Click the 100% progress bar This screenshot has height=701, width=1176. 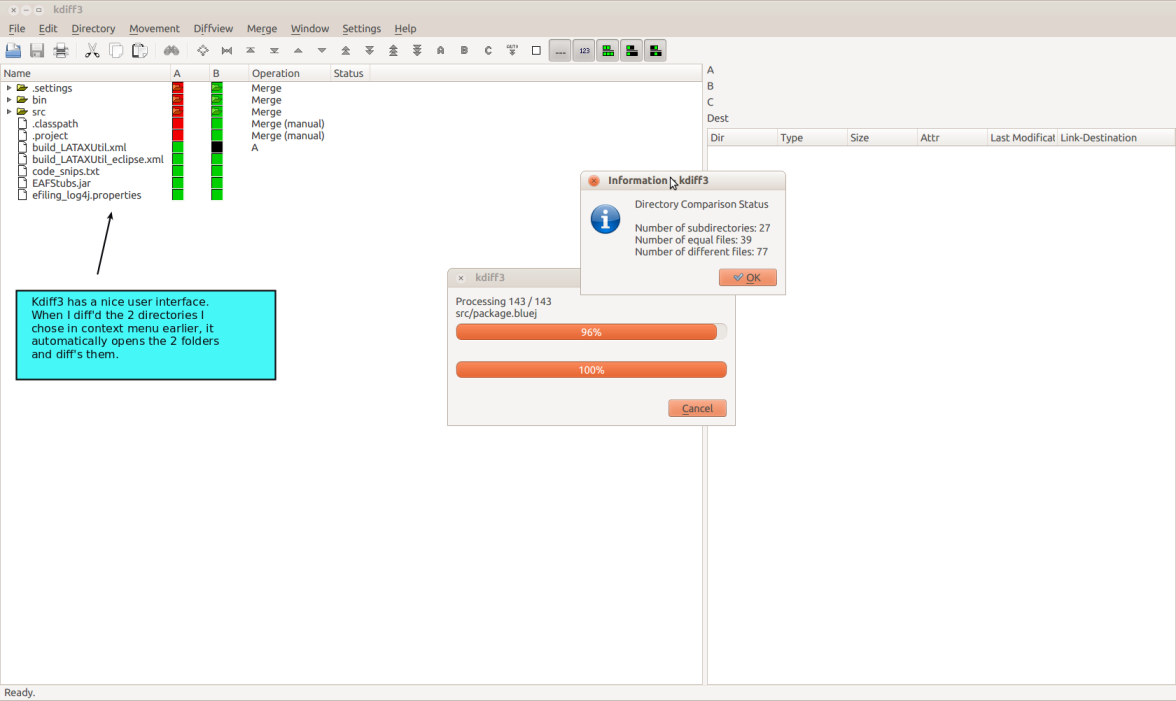tap(591, 370)
